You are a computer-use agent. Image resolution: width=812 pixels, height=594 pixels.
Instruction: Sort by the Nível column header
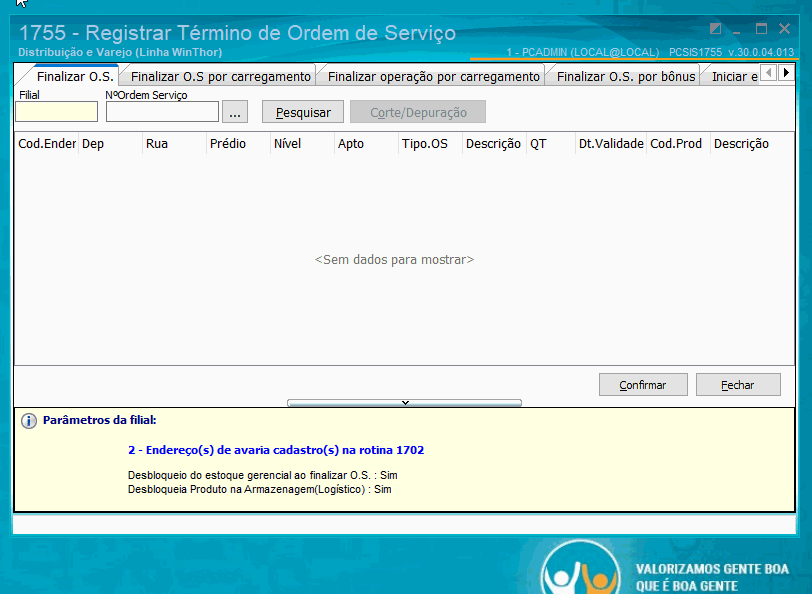pos(302,143)
